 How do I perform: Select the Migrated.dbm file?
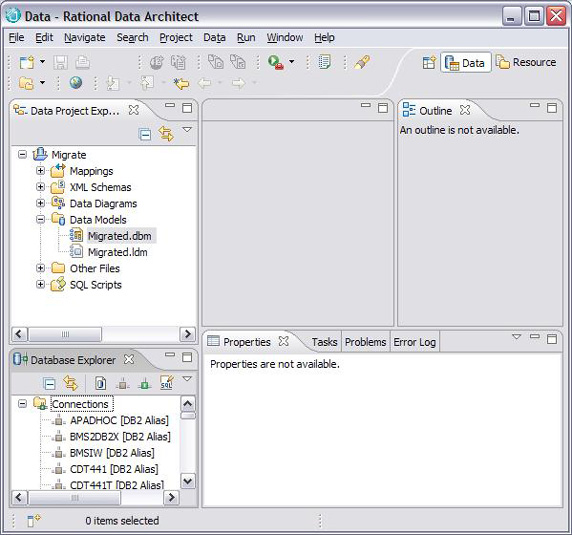click(119, 236)
